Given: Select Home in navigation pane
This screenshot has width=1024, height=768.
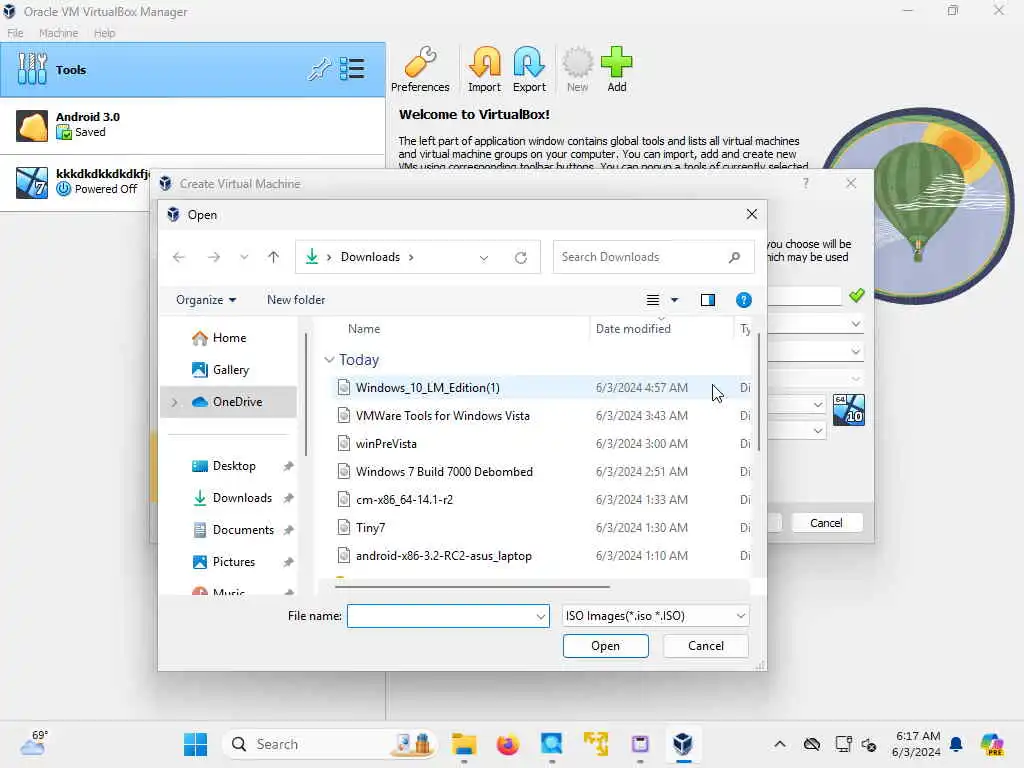Looking at the screenshot, I should [229, 338].
